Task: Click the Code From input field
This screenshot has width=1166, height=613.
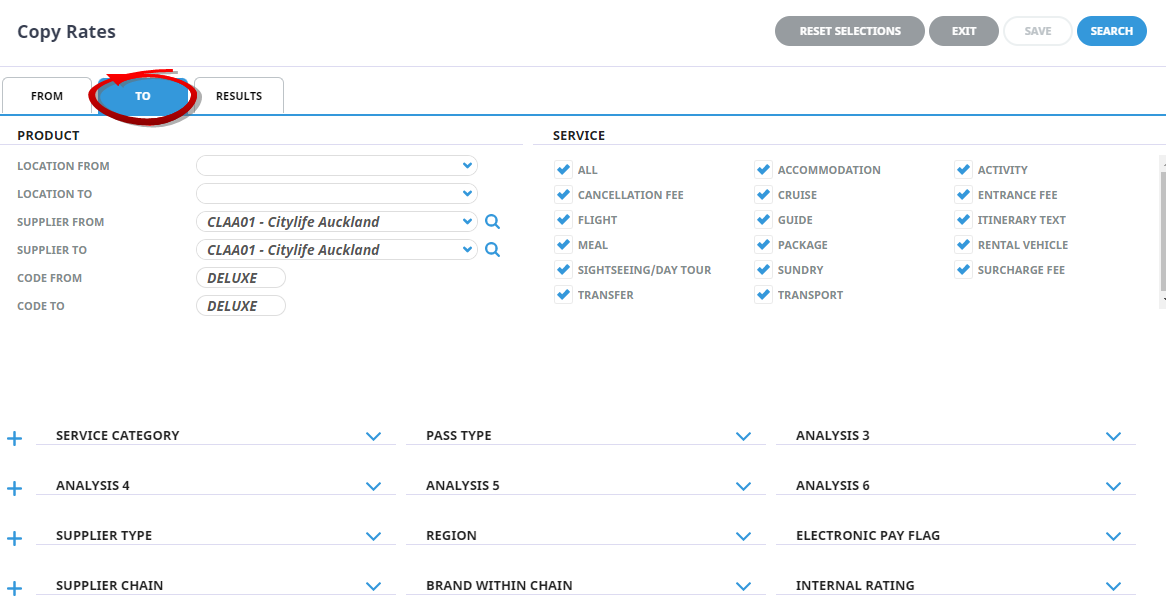Action: (x=241, y=278)
